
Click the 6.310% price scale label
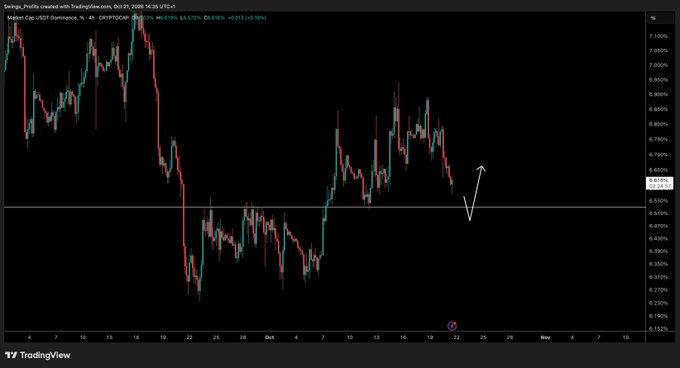[658, 277]
